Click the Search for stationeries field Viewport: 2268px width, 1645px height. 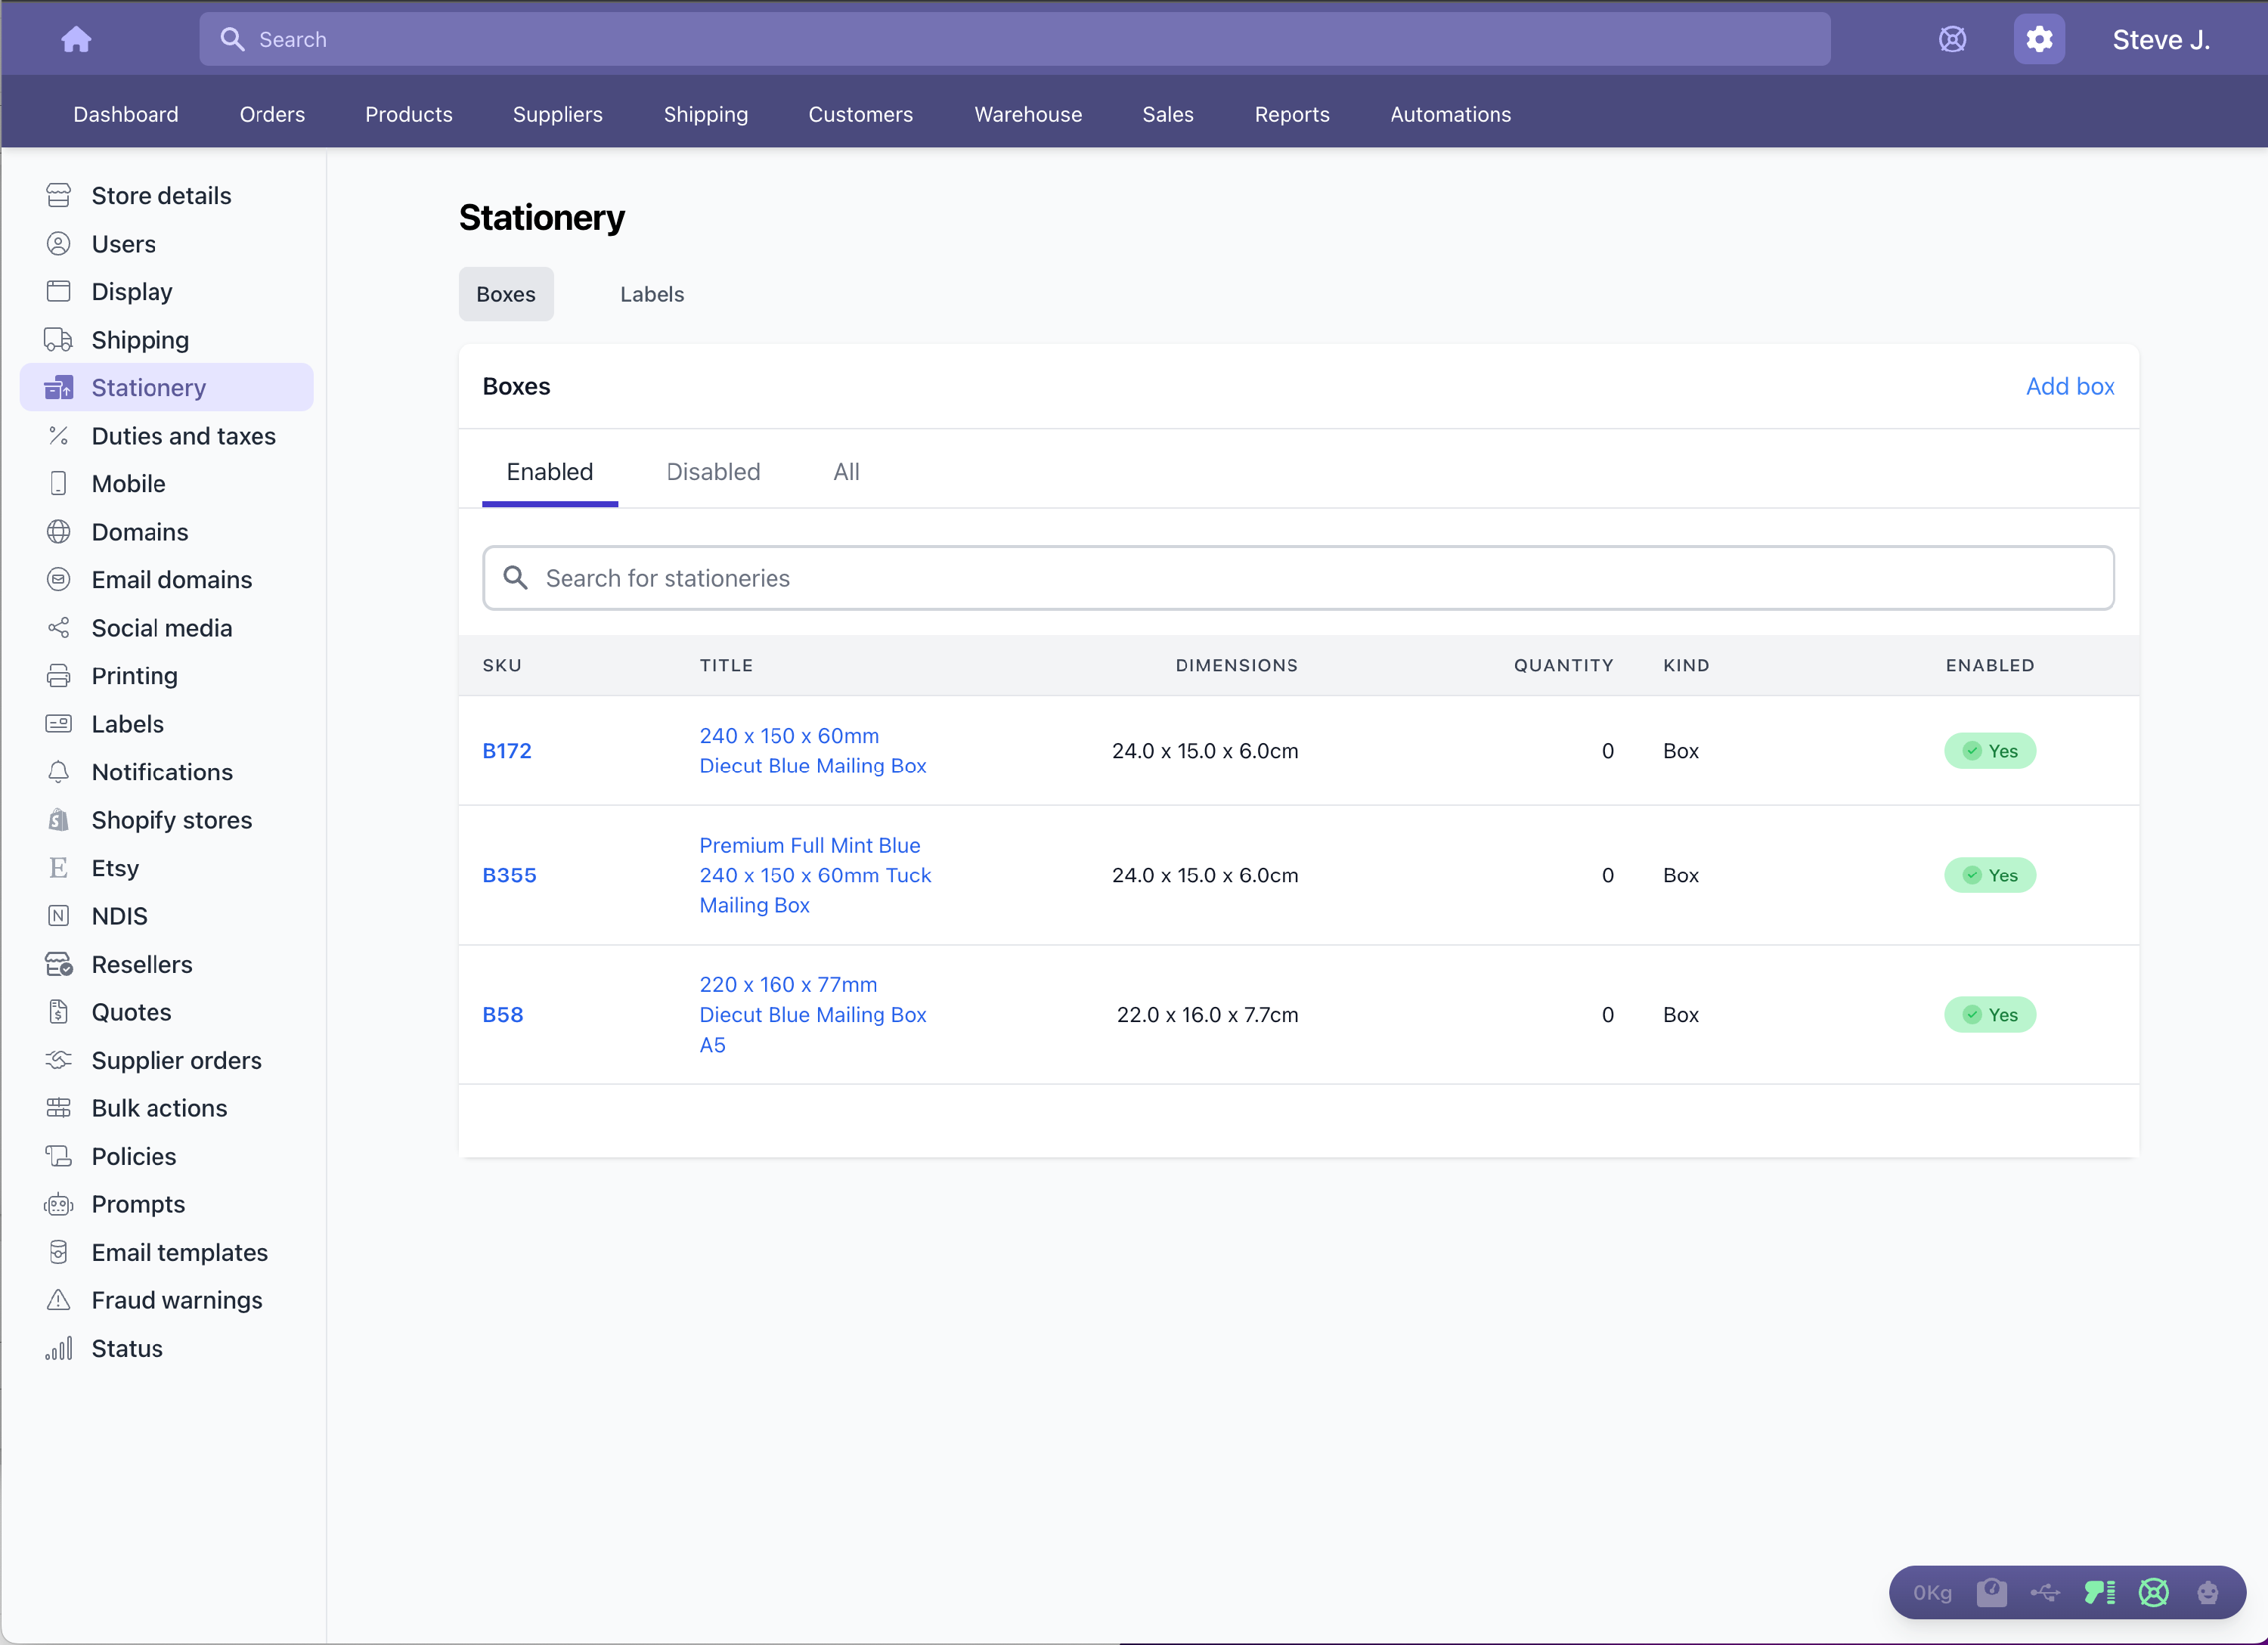[x=1297, y=578]
